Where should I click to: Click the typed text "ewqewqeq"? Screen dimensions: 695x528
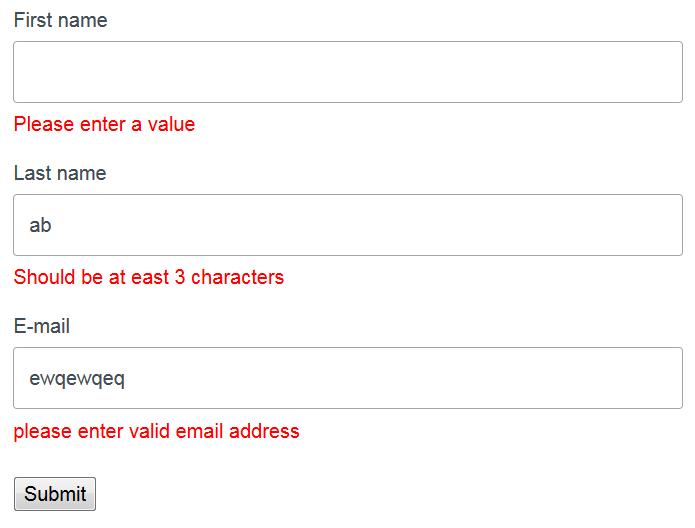[x=77, y=378]
